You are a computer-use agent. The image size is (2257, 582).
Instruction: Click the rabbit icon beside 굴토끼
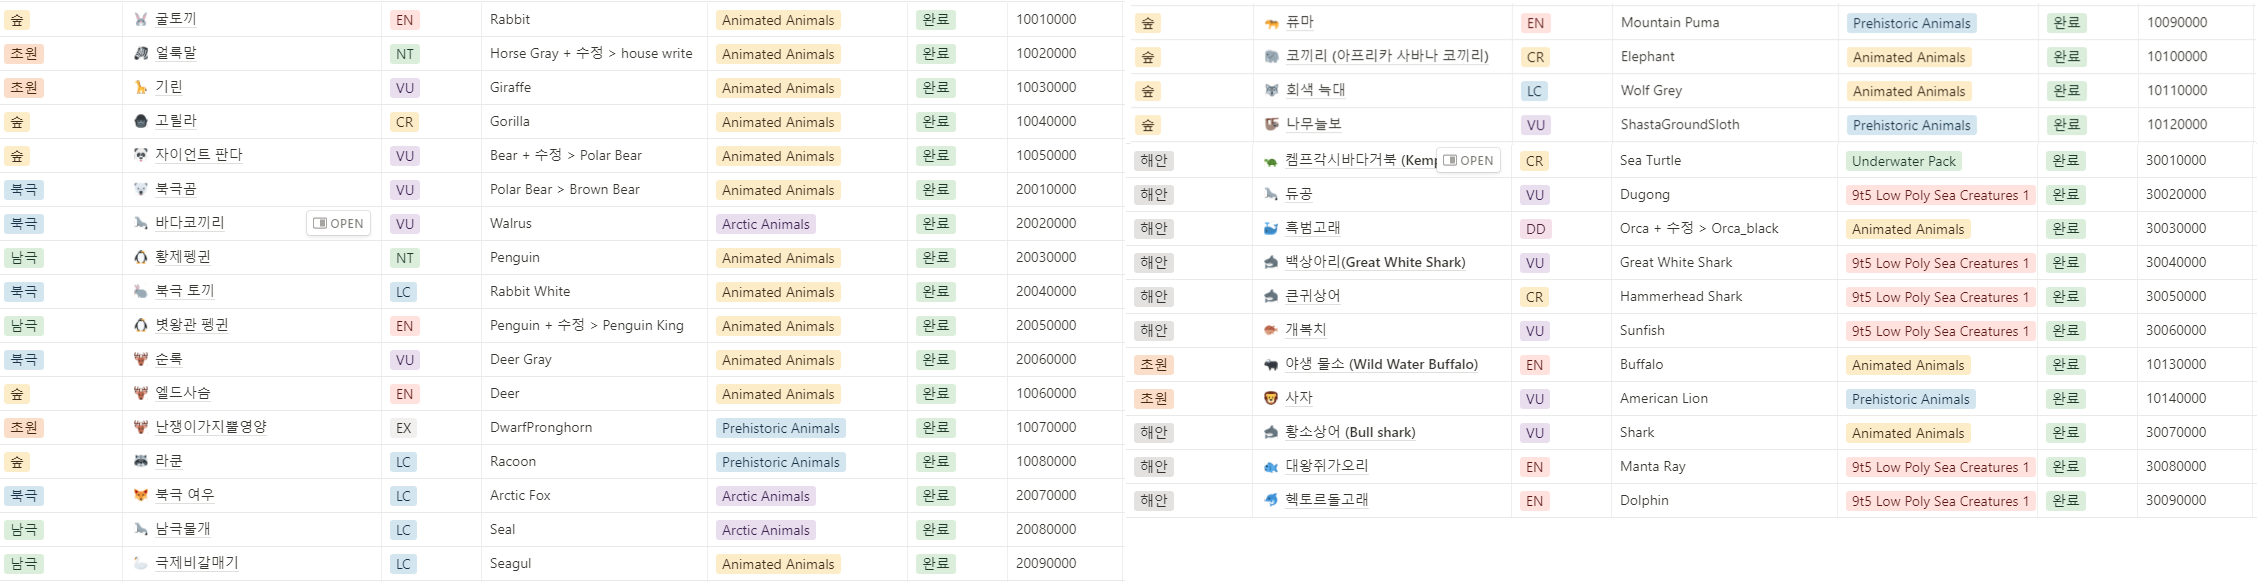tap(141, 19)
